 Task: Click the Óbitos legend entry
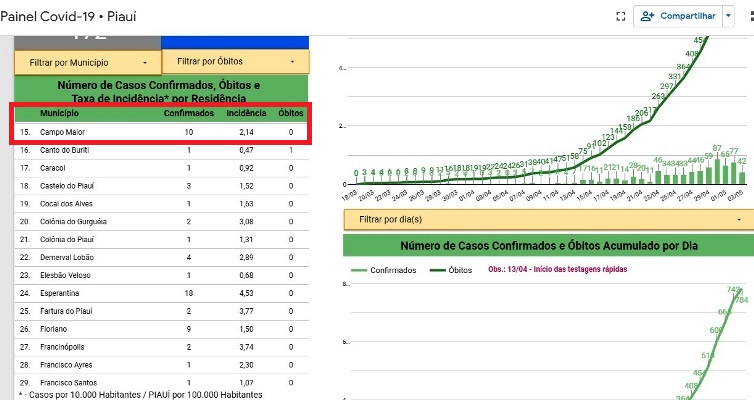[x=451, y=270]
